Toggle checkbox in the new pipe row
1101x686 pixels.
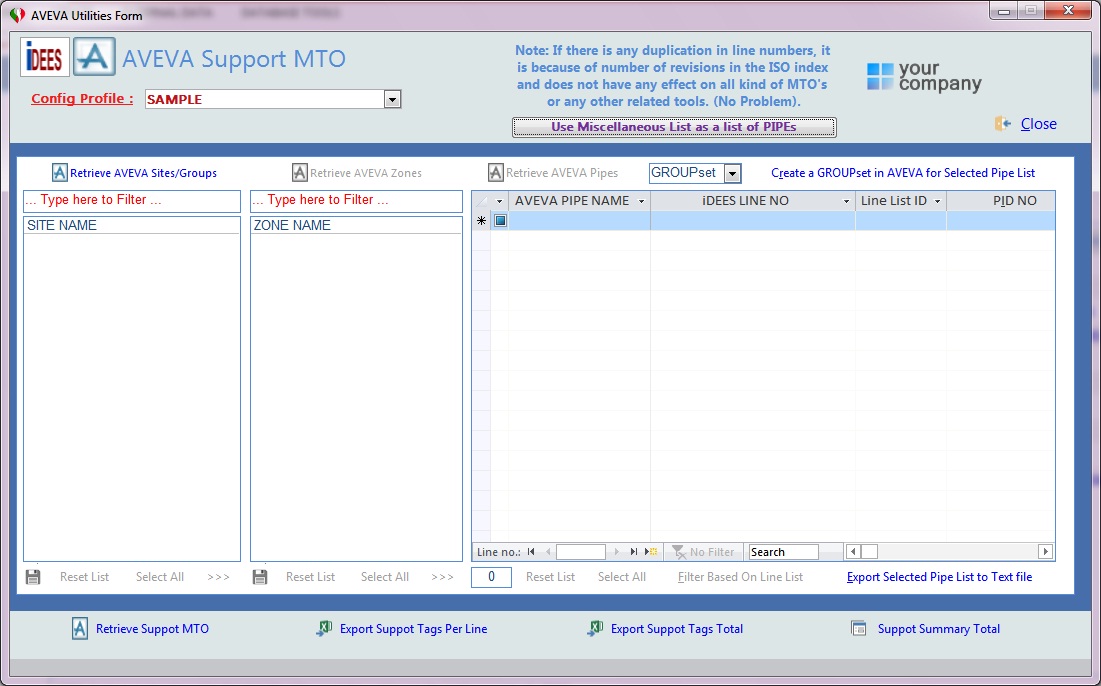(500, 220)
